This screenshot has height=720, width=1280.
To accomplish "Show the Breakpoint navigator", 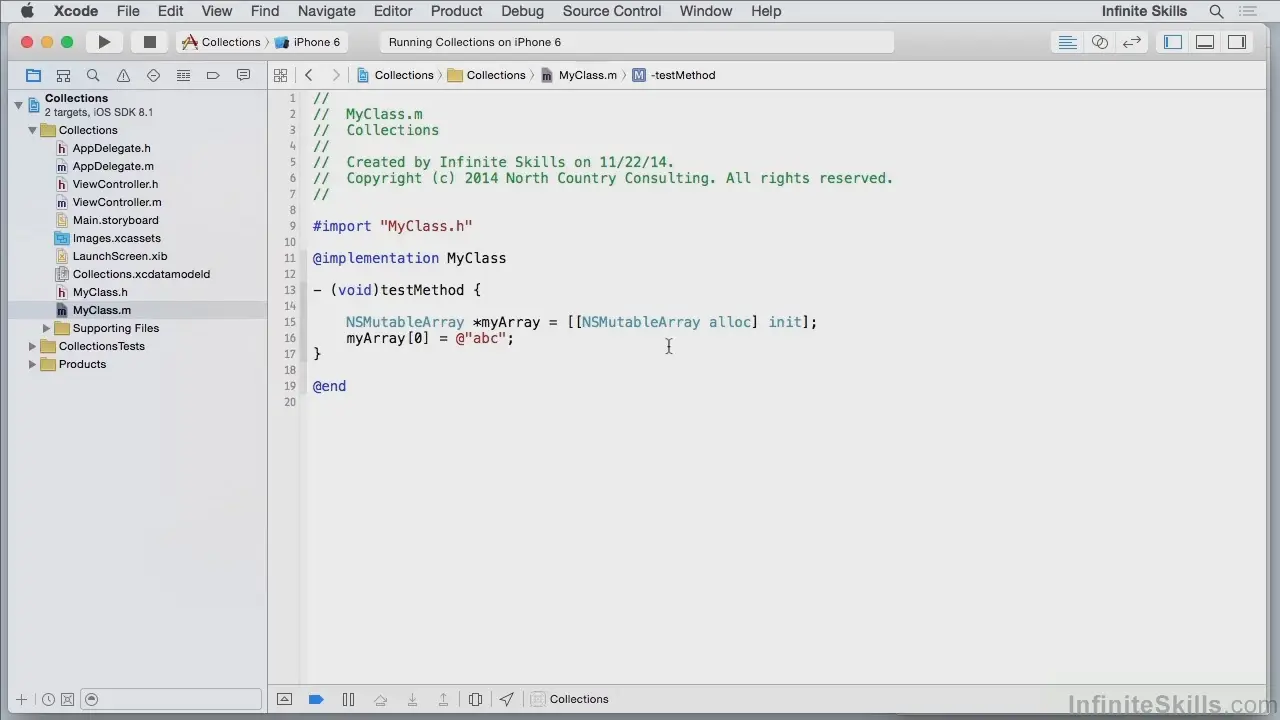I will click(213, 75).
